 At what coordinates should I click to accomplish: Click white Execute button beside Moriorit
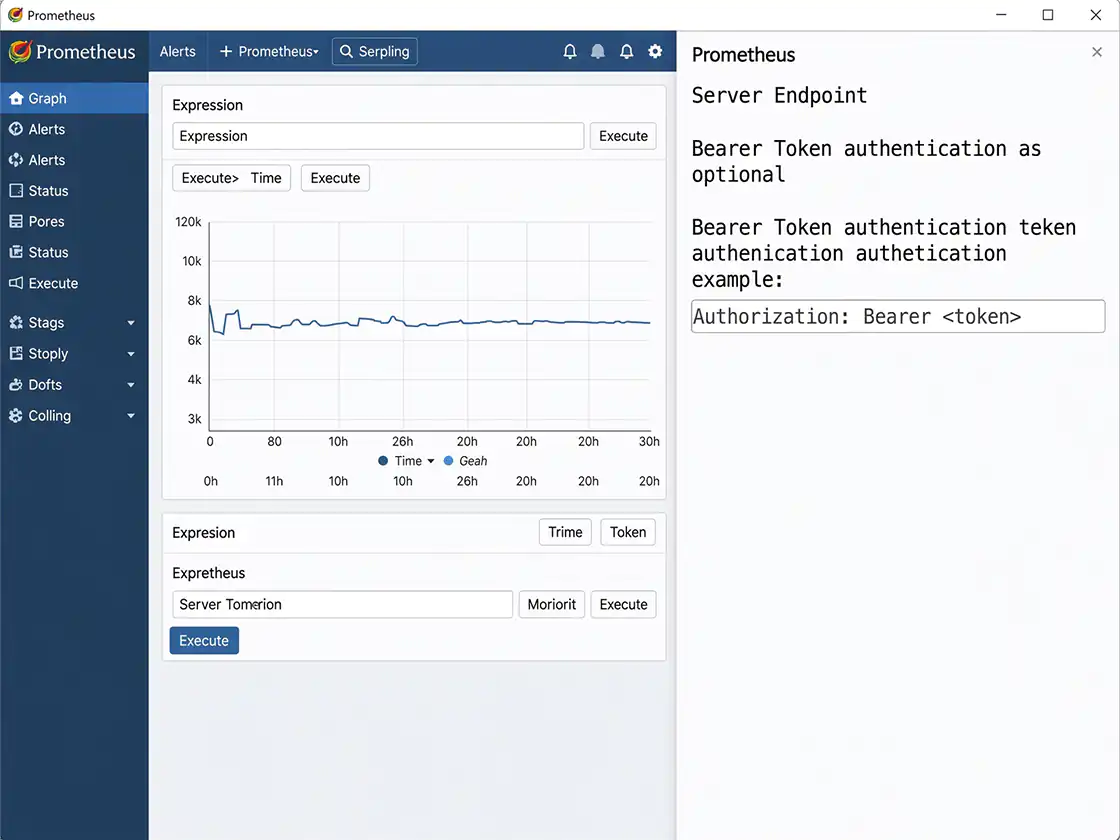point(623,604)
